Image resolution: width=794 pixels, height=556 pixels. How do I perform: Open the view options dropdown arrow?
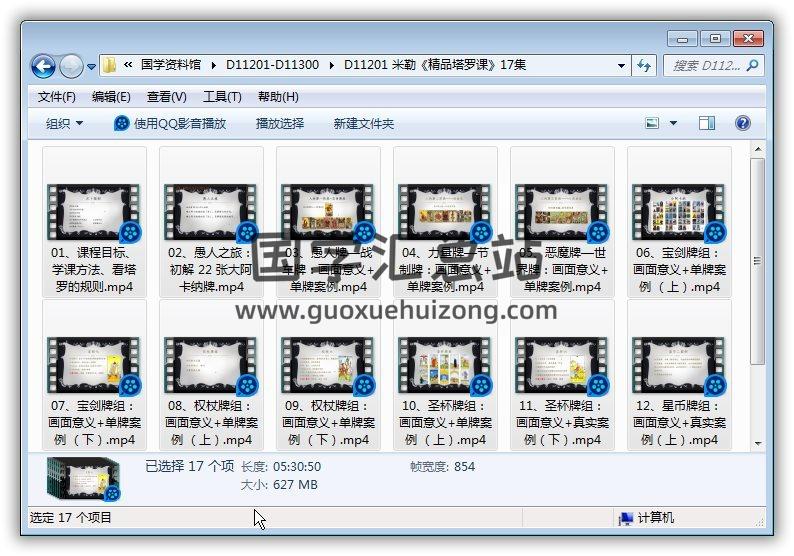673,123
